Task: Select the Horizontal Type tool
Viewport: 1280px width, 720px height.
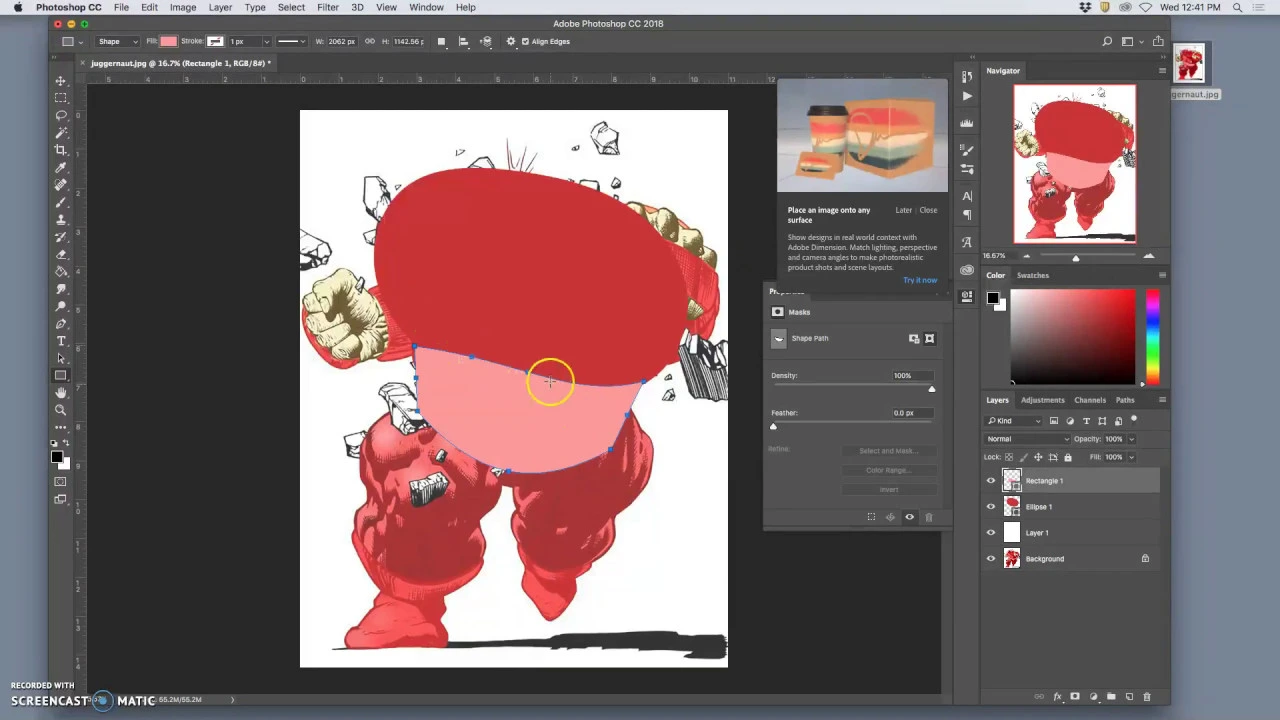Action: 61,341
